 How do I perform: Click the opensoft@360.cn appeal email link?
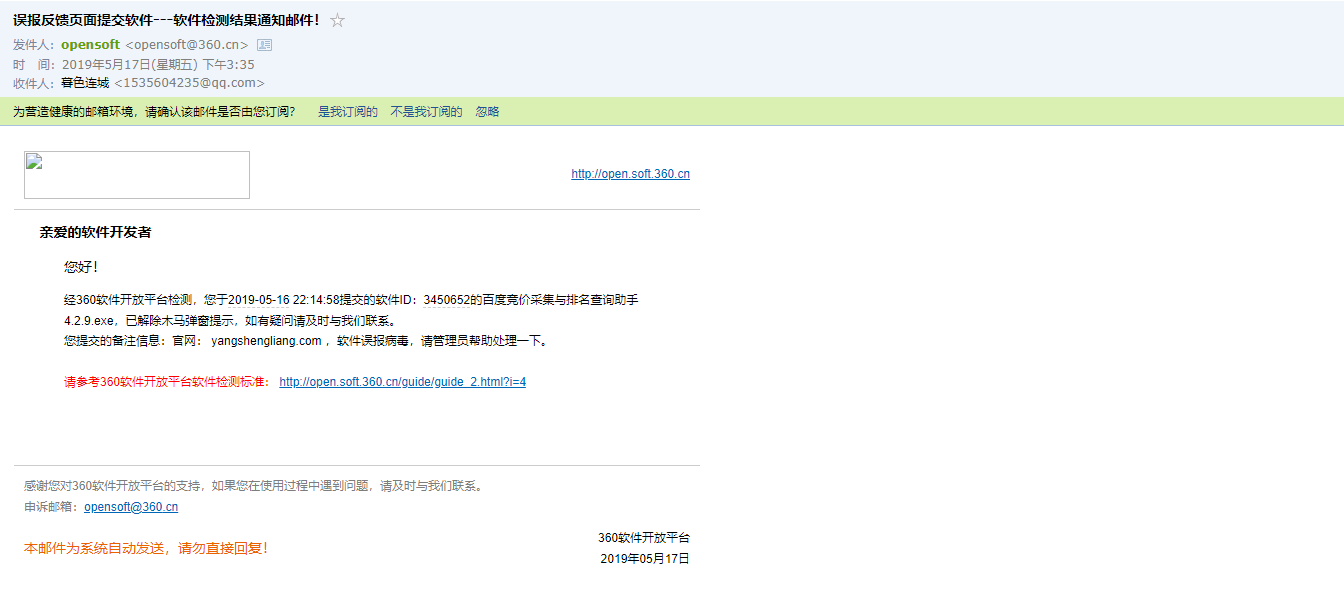(x=131, y=507)
